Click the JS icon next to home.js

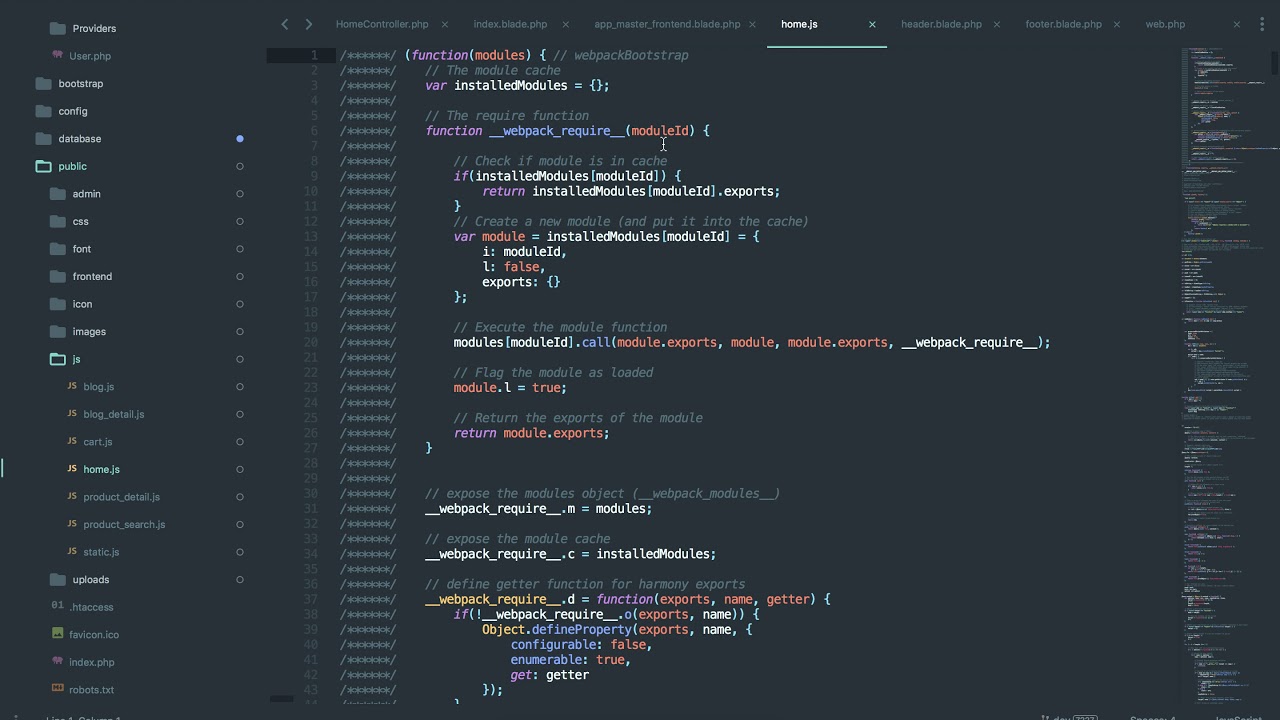pos(72,469)
